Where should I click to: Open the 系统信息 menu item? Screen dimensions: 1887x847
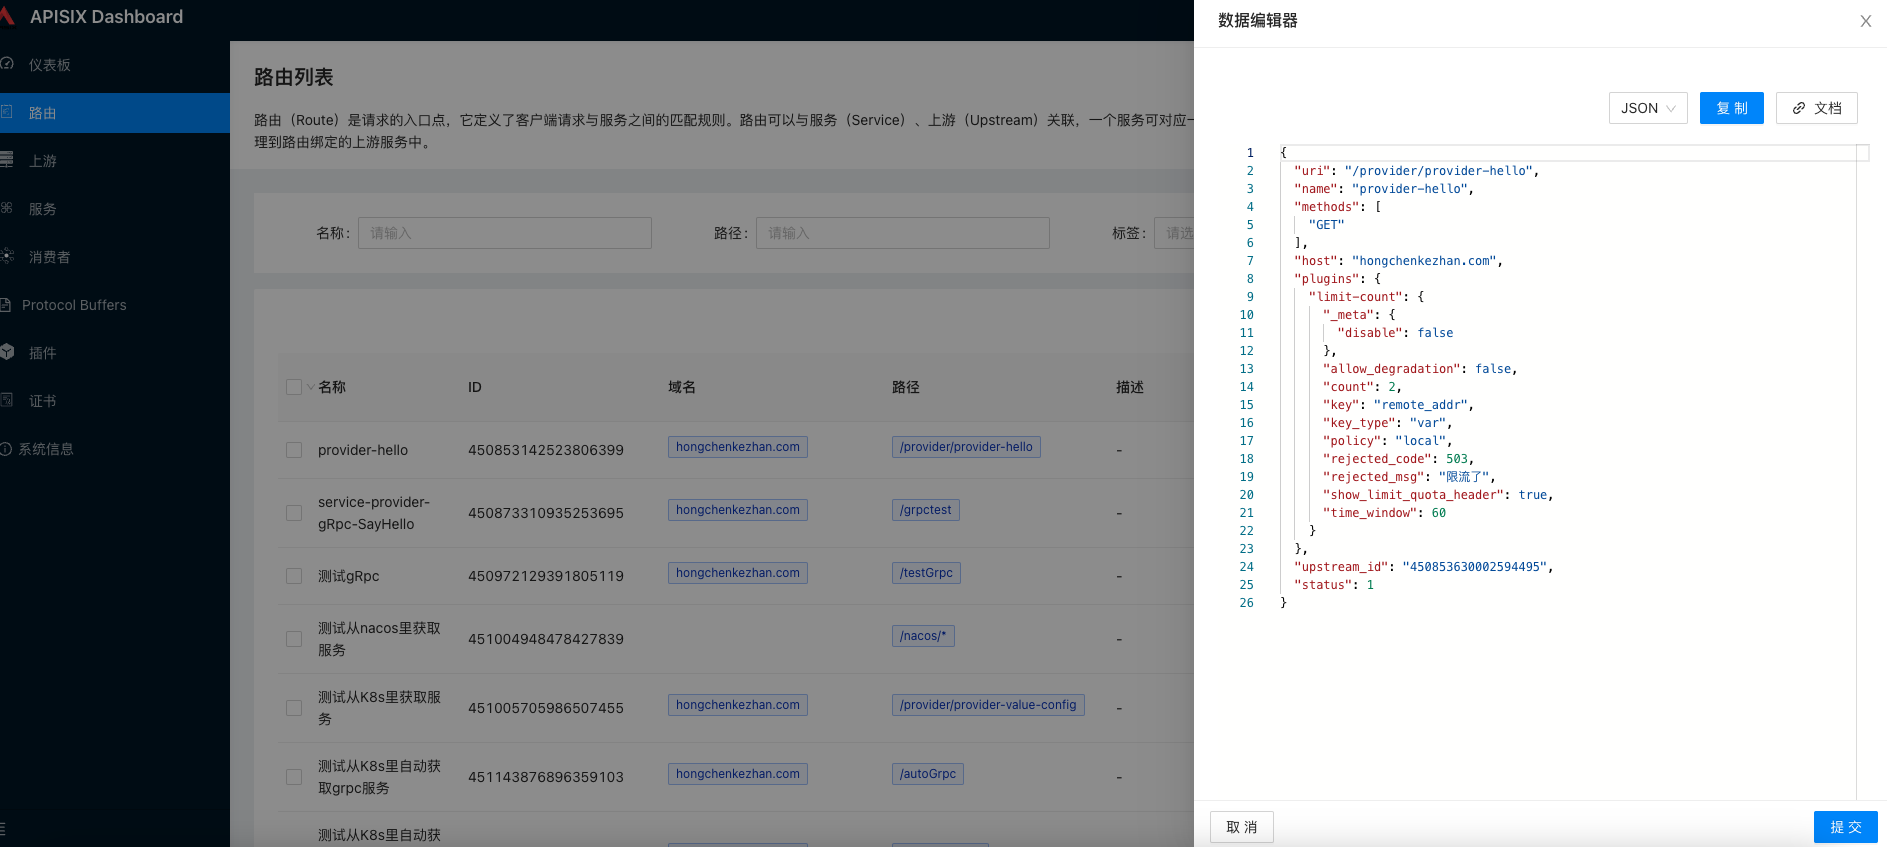(x=115, y=449)
